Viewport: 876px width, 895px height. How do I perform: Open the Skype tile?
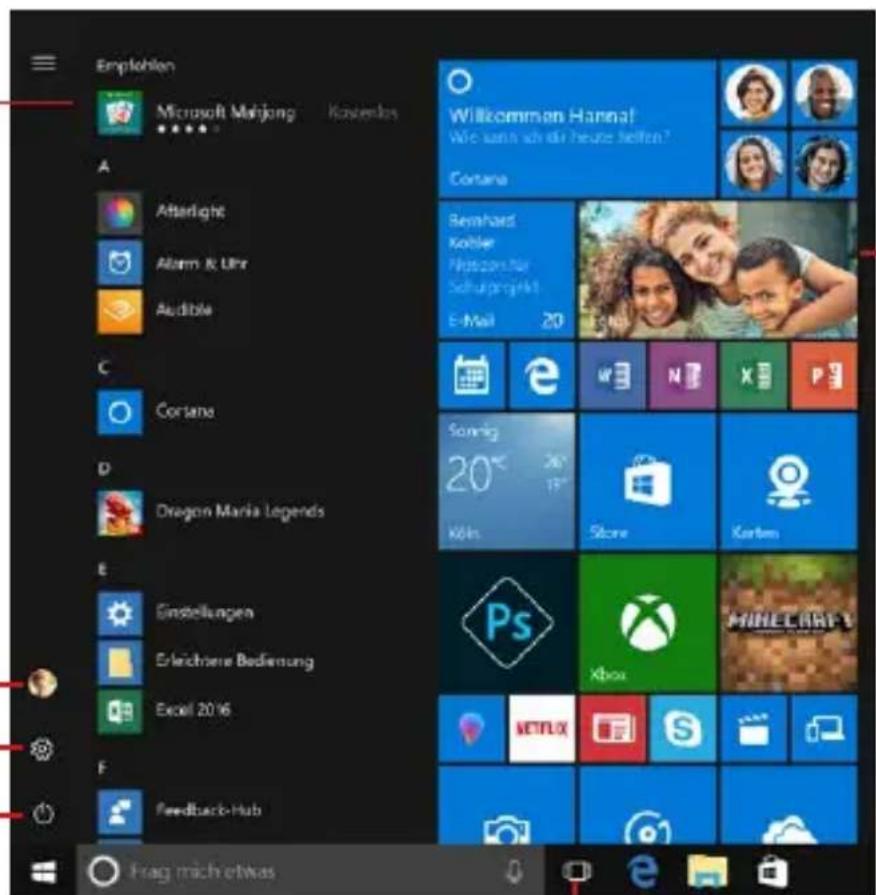pos(683,728)
